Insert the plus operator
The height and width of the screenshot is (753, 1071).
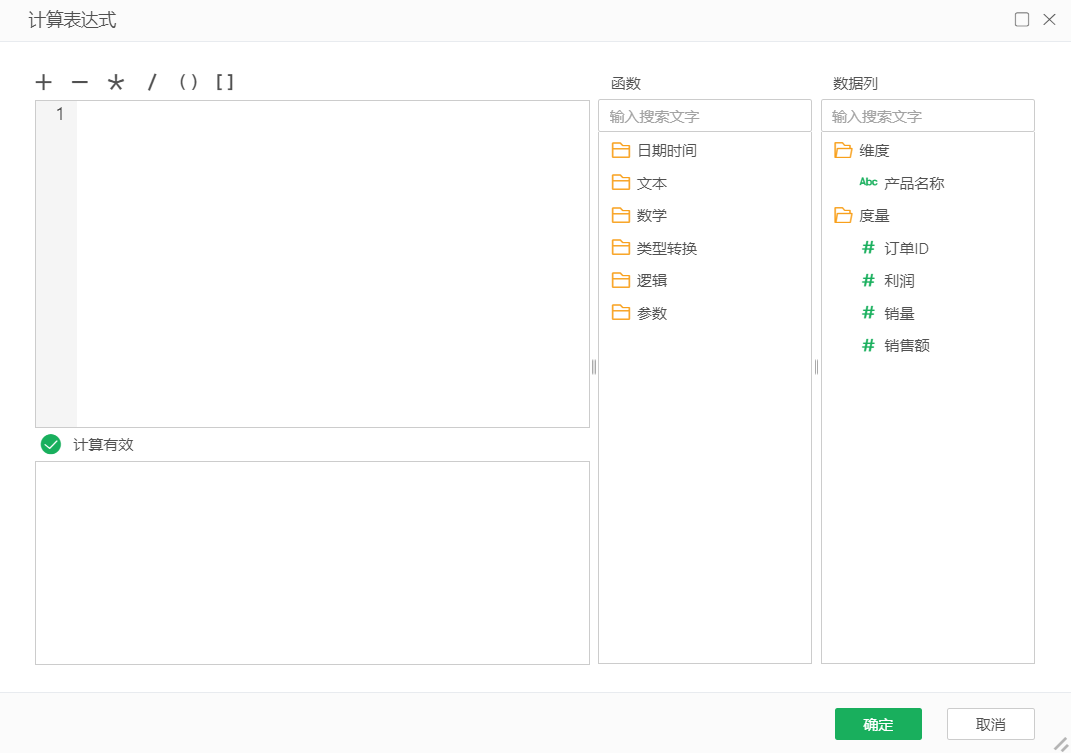point(44,83)
